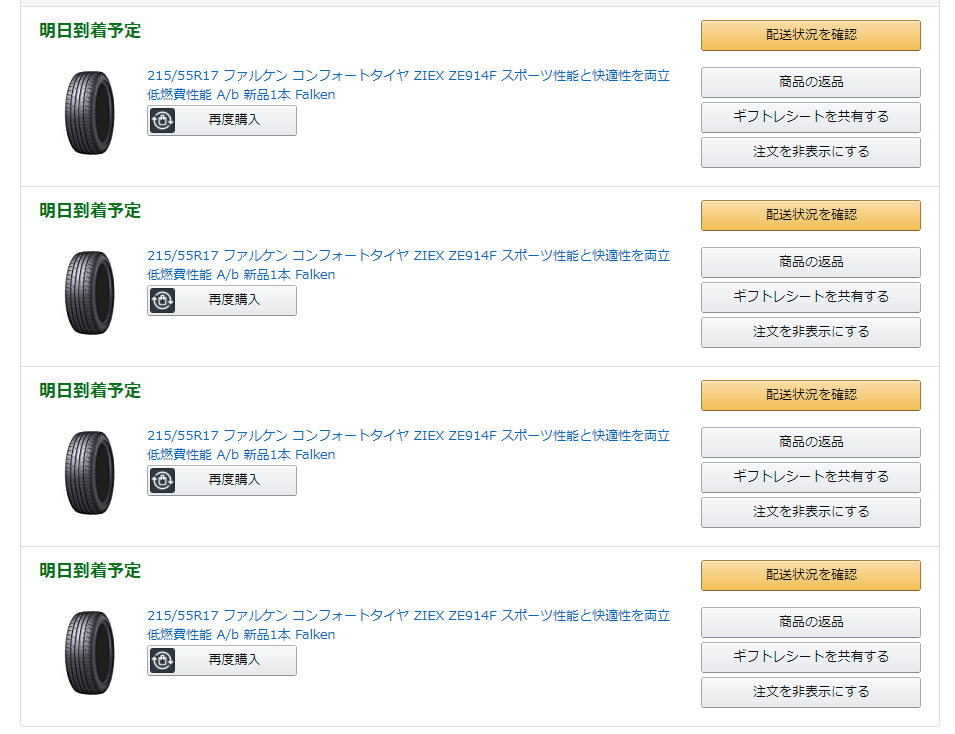Click 商品の返品 for the second order
Viewport: 955px width, 734px height.
tap(810, 262)
